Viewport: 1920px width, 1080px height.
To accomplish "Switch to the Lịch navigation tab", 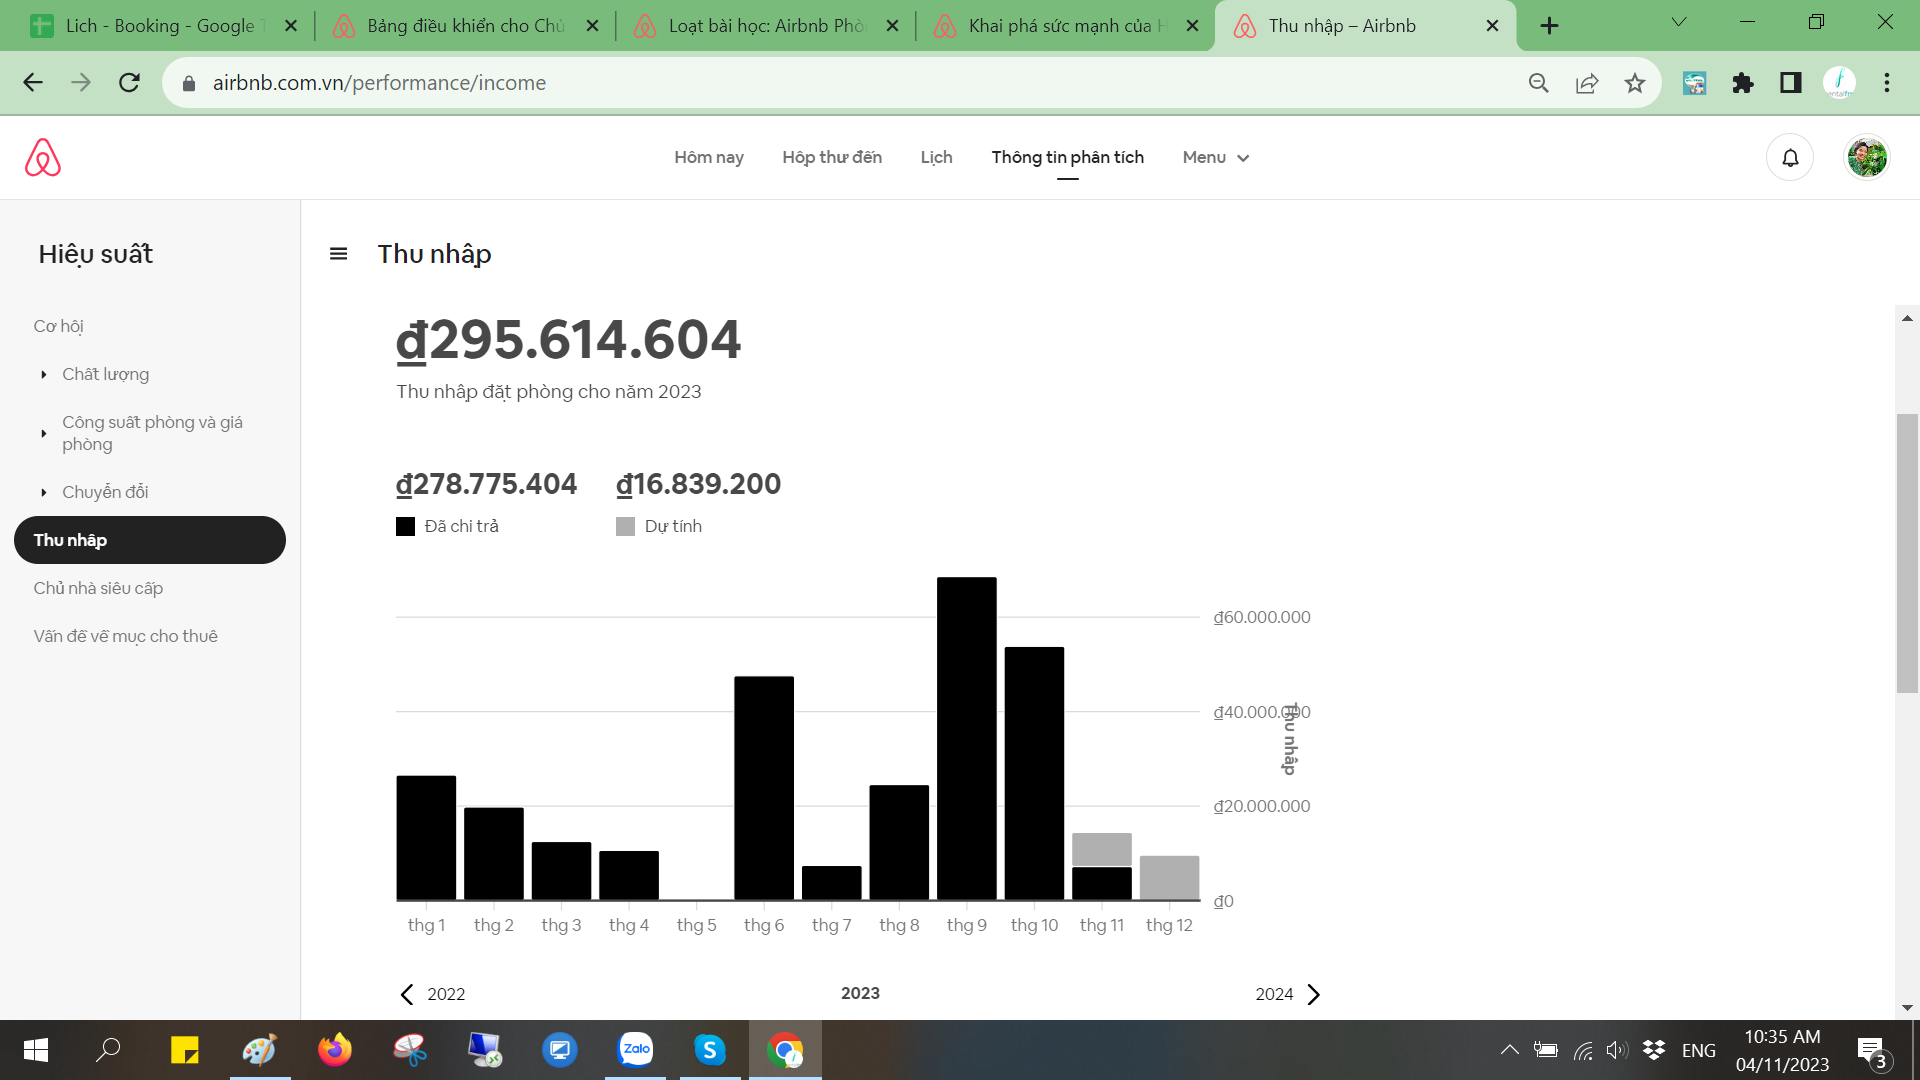I will pyautogui.click(x=936, y=158).
